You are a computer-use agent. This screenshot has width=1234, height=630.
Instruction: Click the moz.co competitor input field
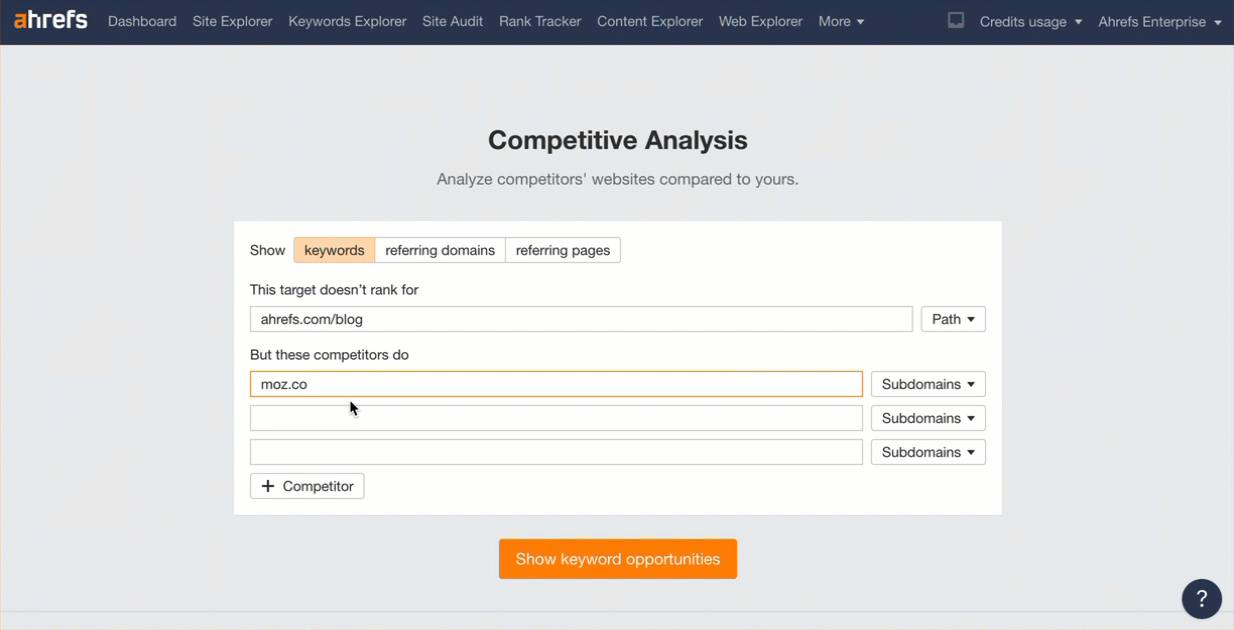click(x=555, y=383)
